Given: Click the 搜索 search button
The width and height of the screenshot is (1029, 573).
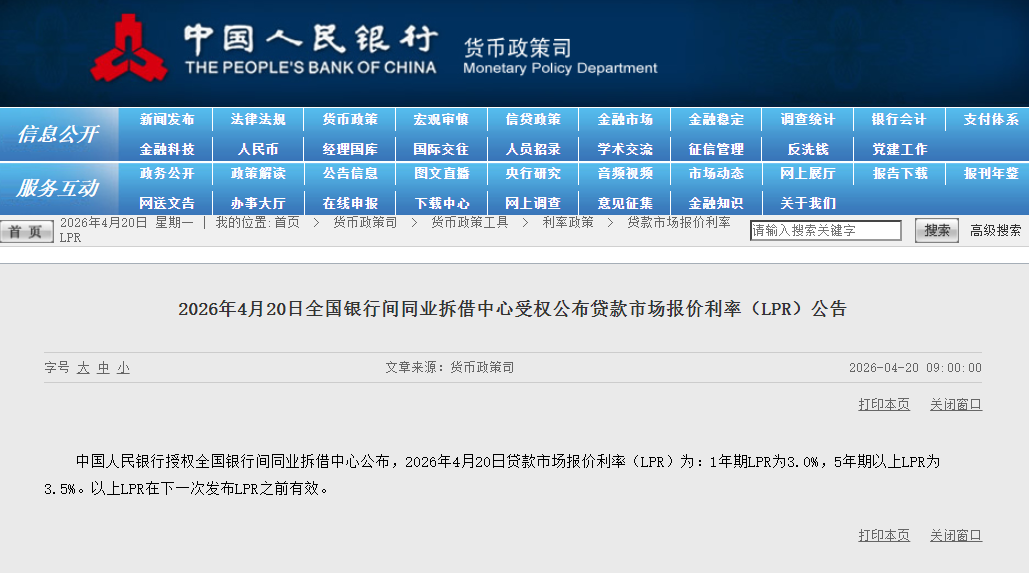Looking at the screenshot, I should coord(936,230).
